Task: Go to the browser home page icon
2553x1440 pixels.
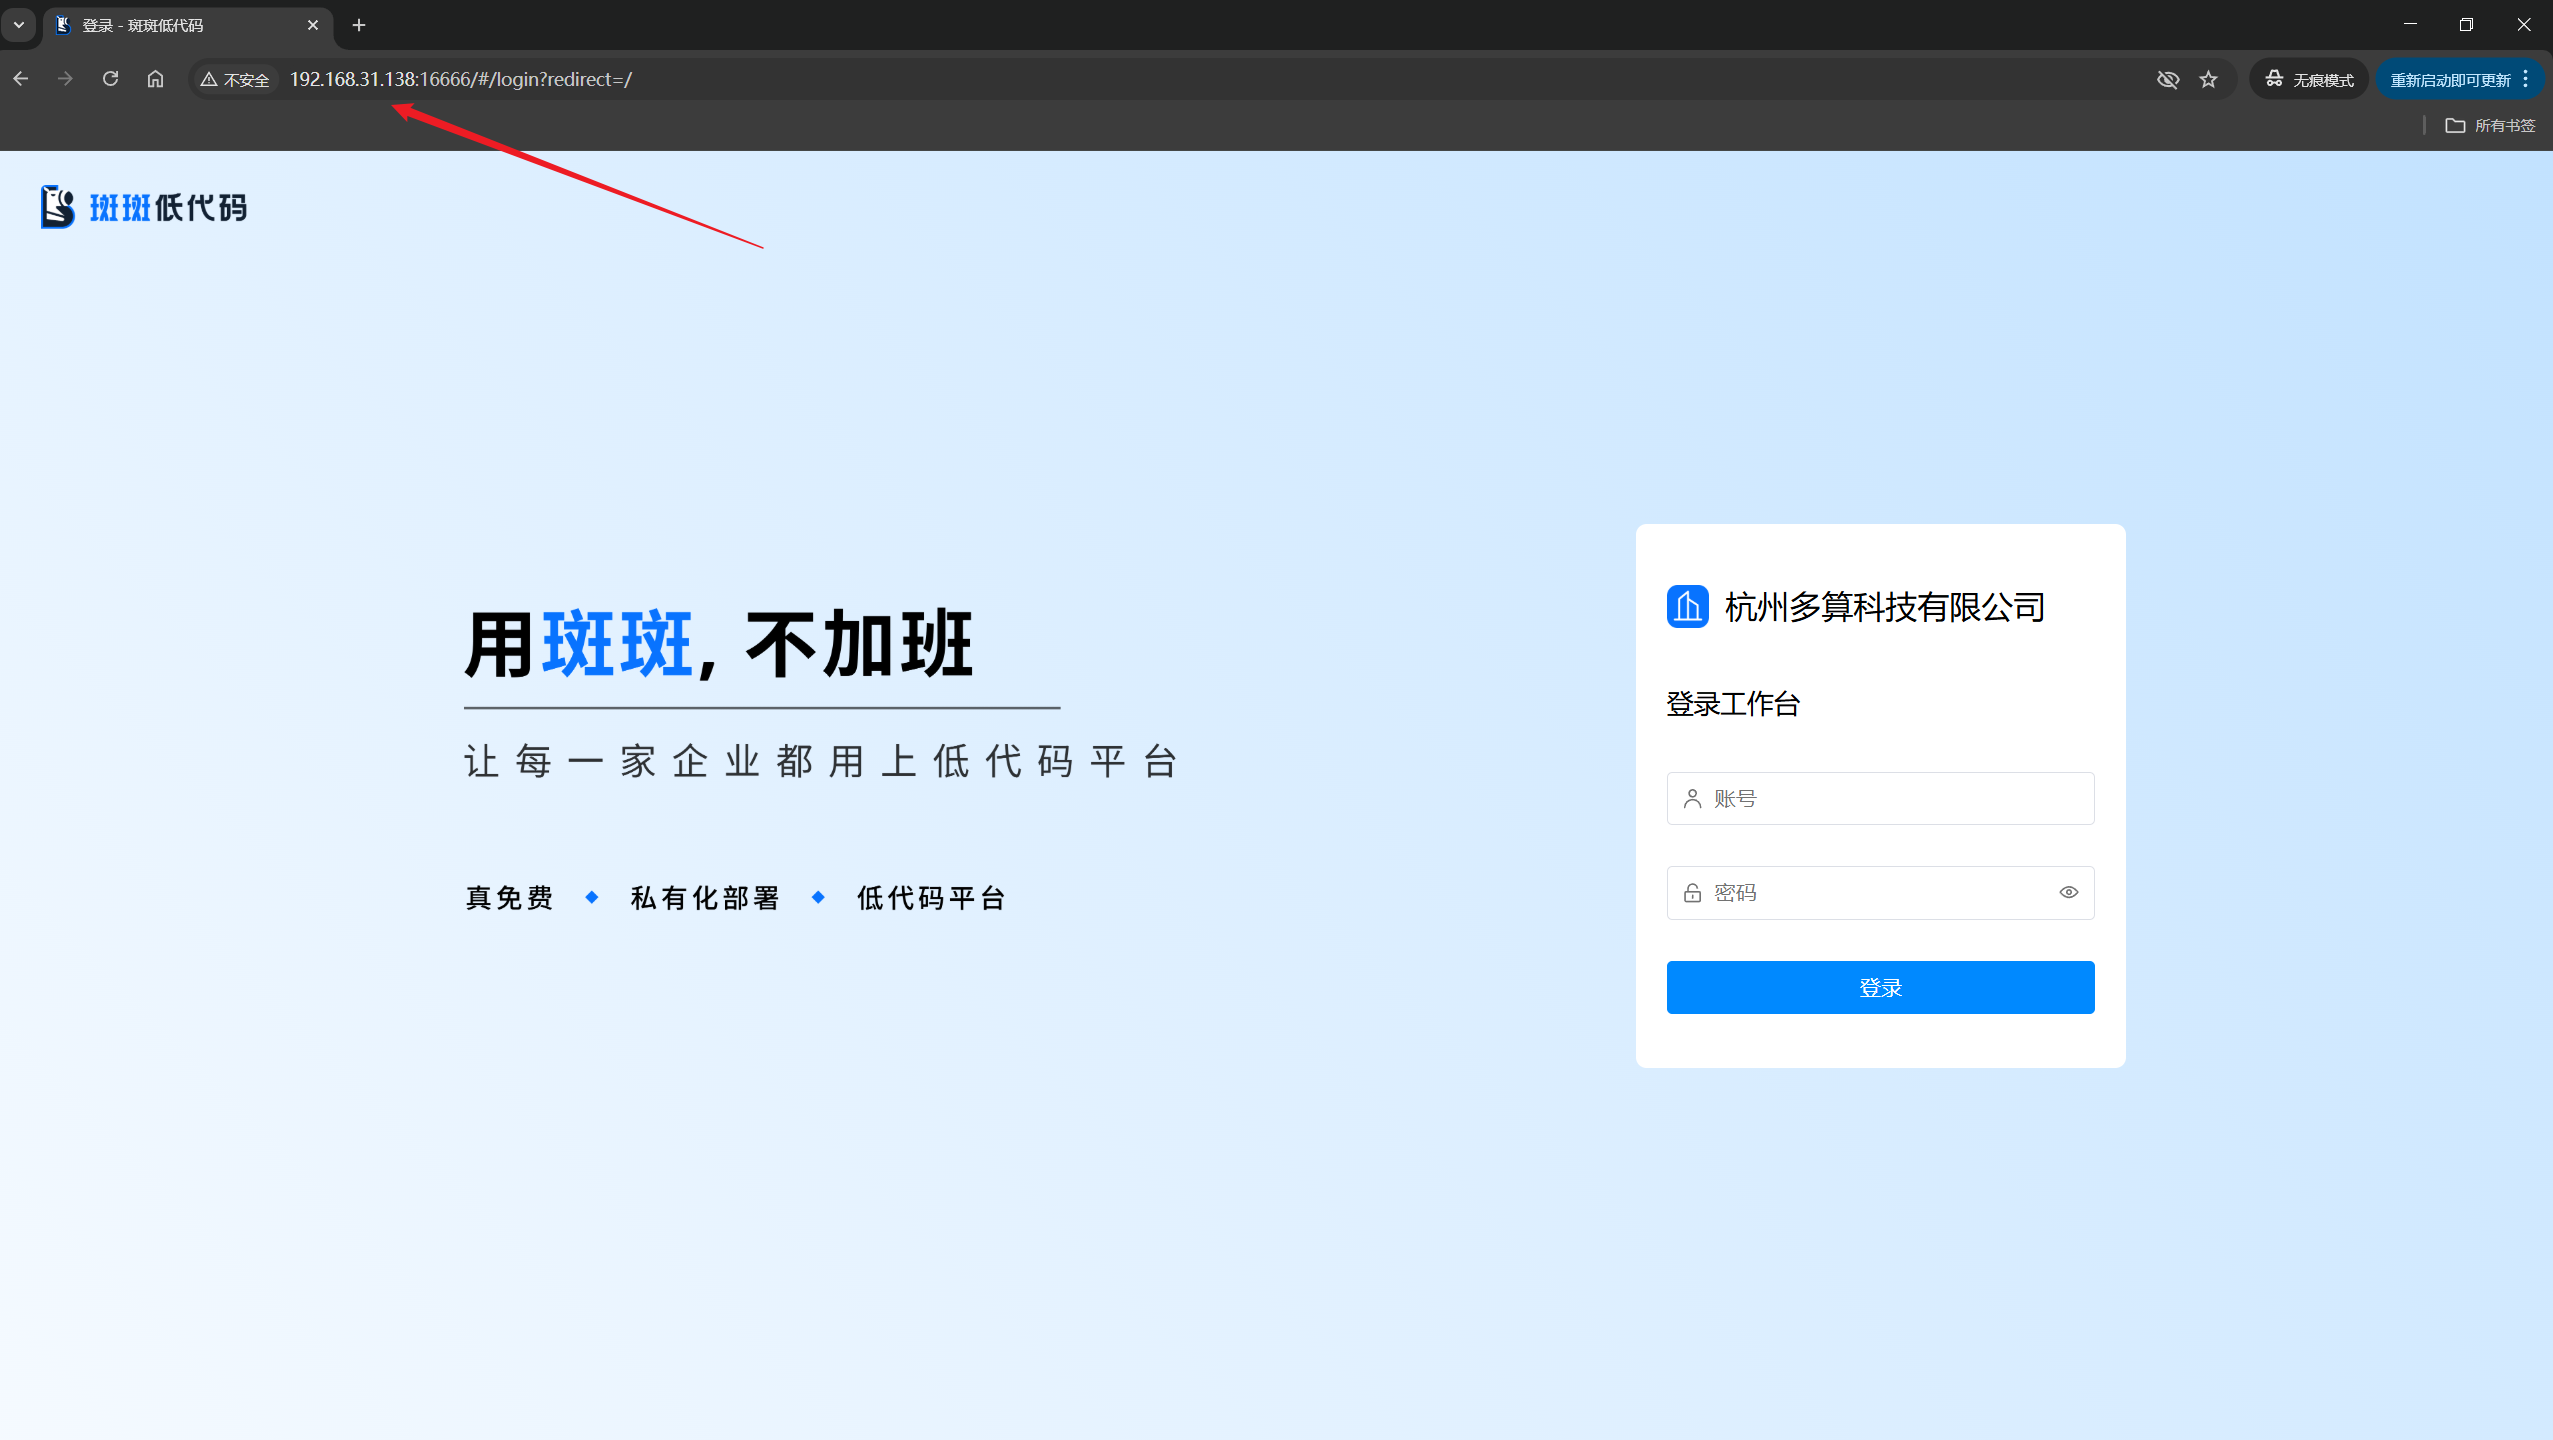Action: coord(155,79)
